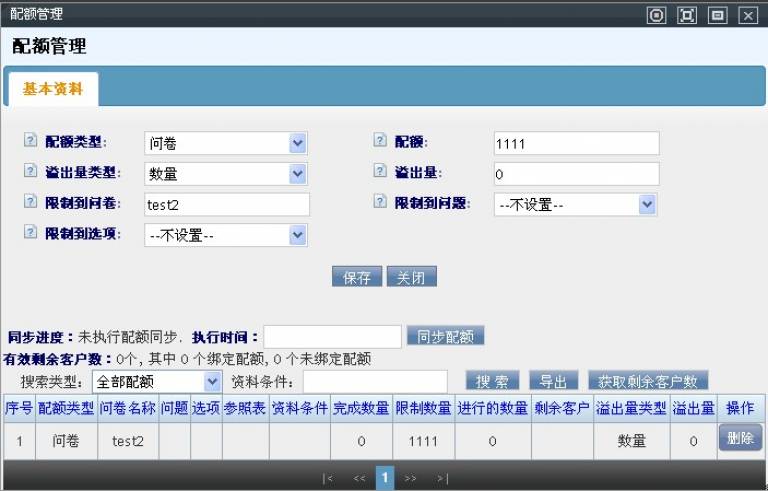Open 搜索类型 dropdown showing 全部配额

click(x=156, y=381)
